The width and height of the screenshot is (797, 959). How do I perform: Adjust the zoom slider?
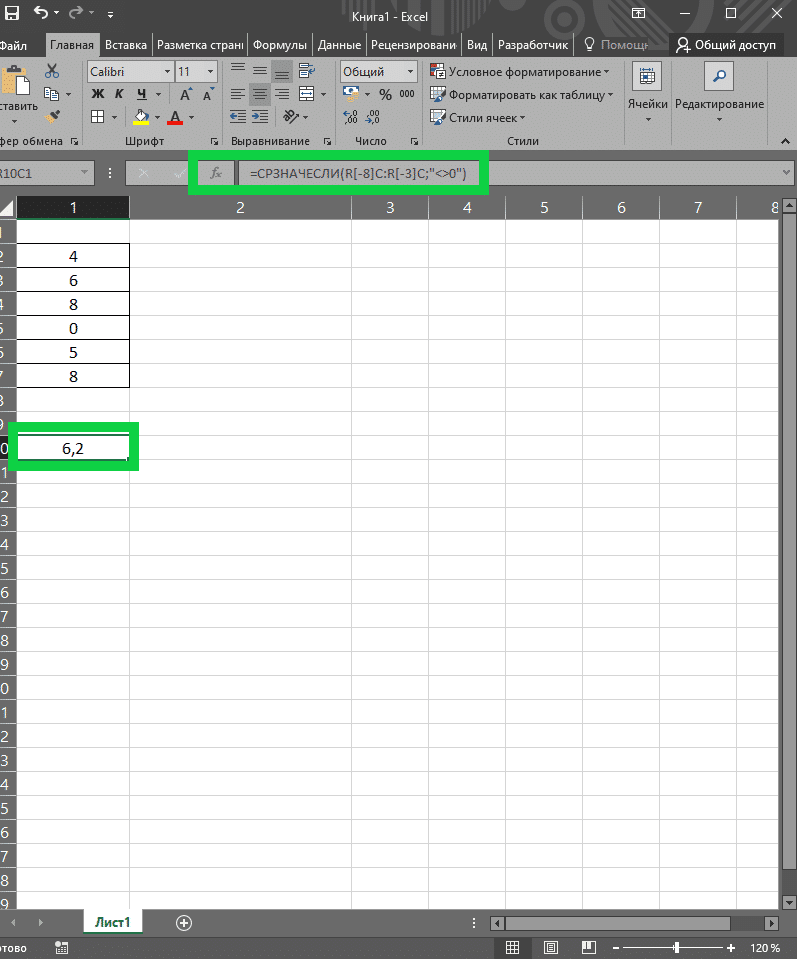676,948
